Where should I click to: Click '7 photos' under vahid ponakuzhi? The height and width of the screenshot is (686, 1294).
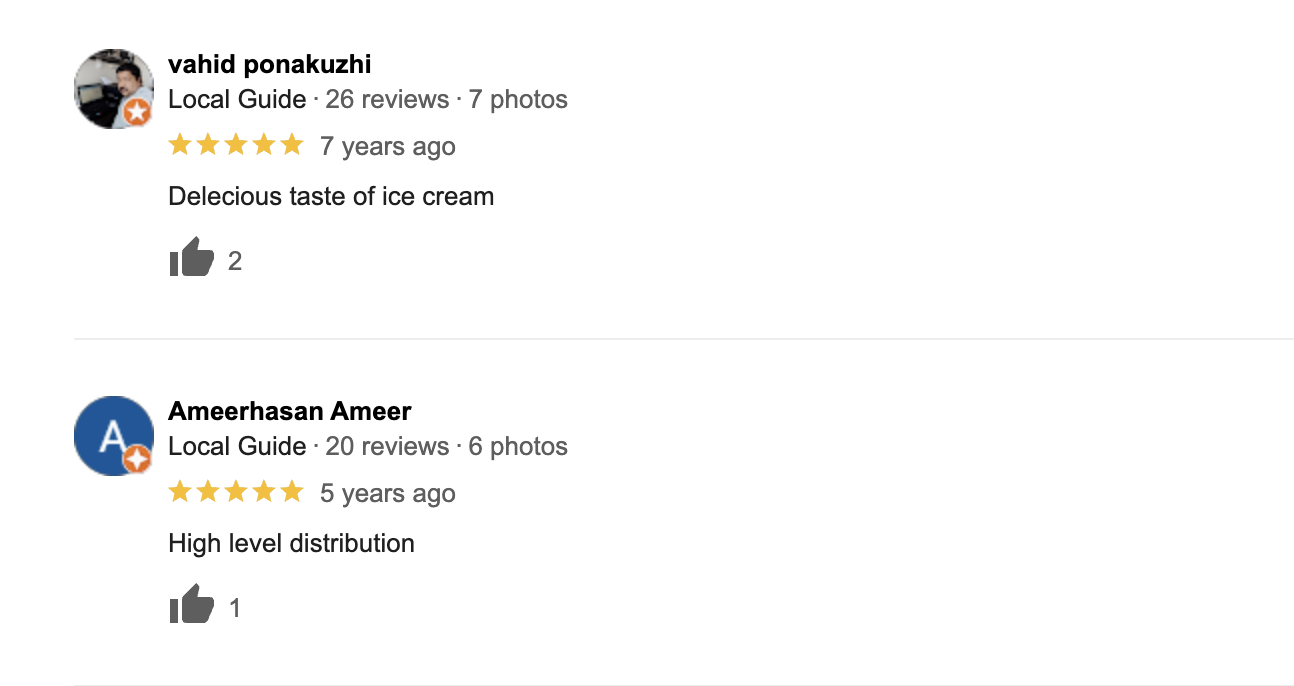518,100
